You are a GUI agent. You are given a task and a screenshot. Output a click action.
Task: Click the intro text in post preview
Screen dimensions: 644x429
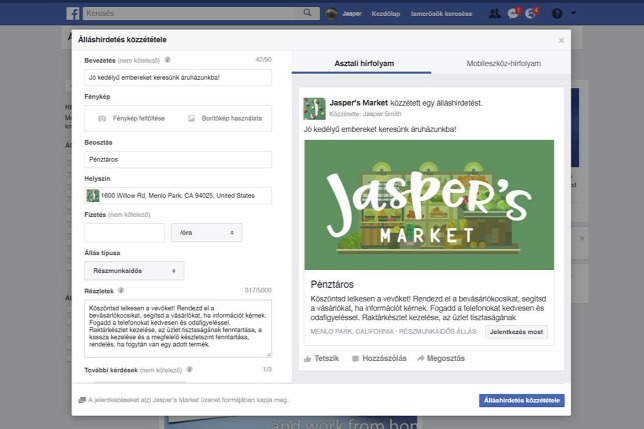tap(380, 129)
